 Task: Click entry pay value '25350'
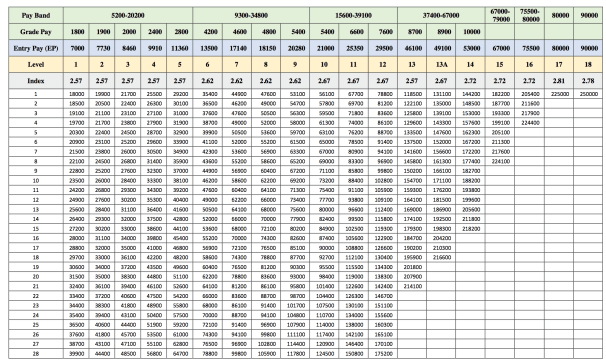click(354, 48)
